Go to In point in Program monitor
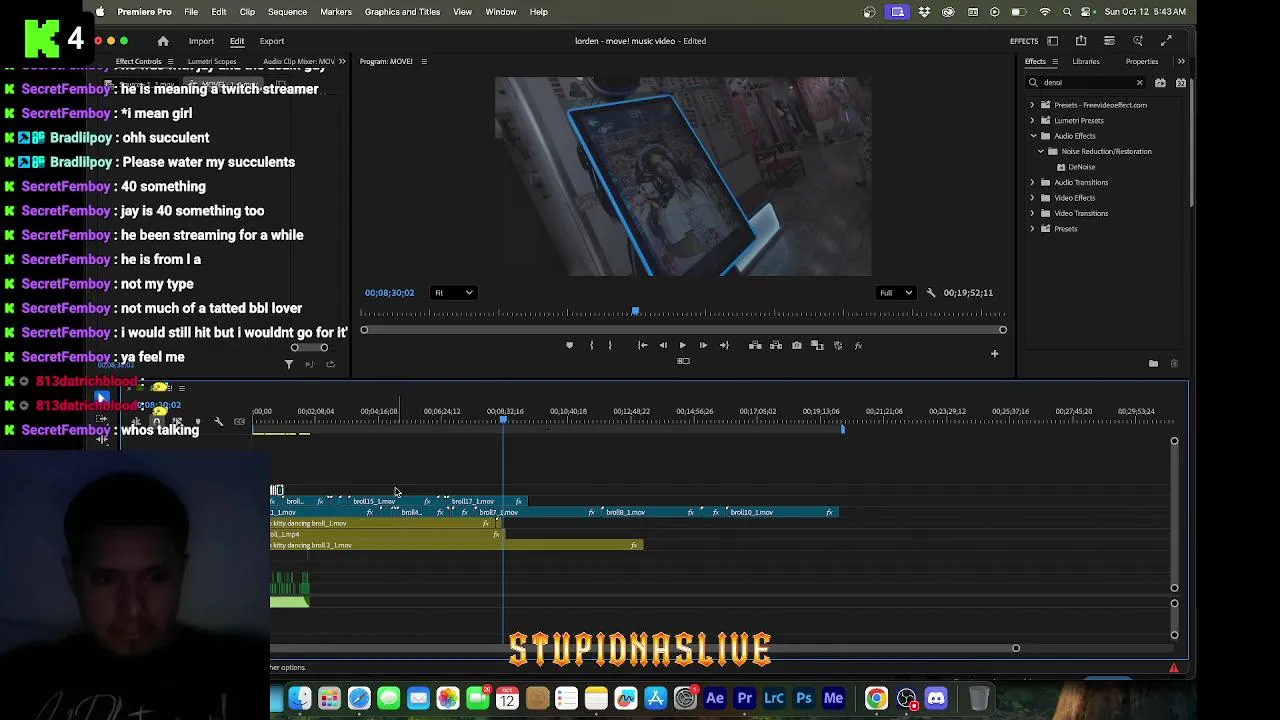The height and width of the screenshot is (720, 1280). pos(643,345)
